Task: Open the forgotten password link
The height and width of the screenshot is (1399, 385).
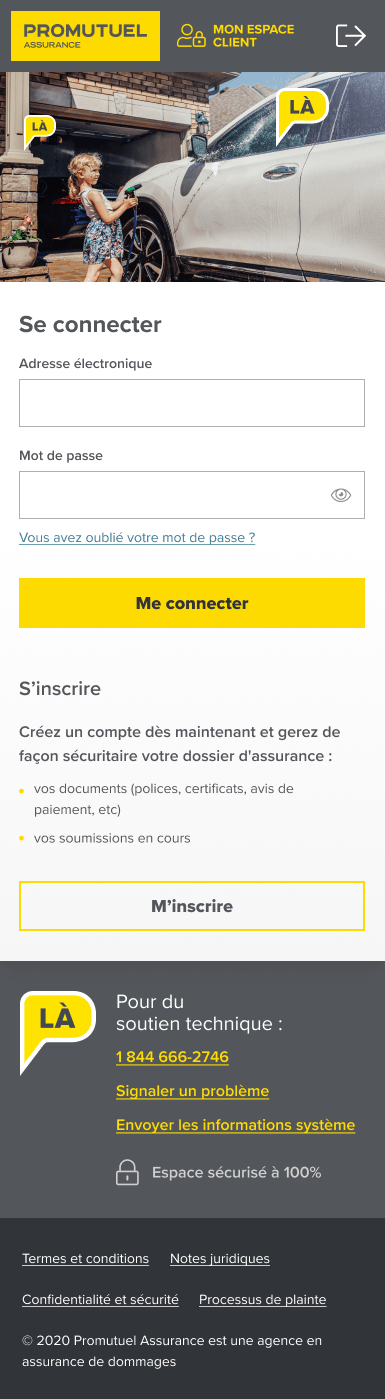Action: (x=137, y=538)
